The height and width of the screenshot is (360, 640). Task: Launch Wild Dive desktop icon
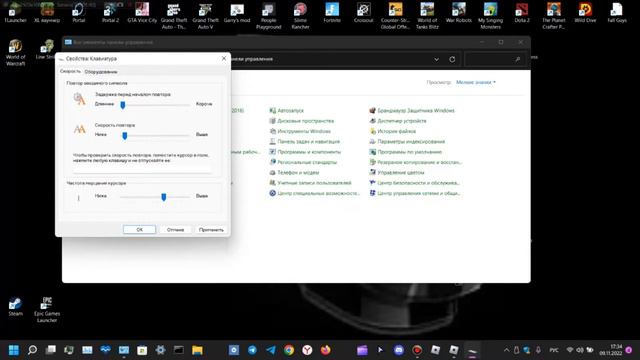[585, 13]
